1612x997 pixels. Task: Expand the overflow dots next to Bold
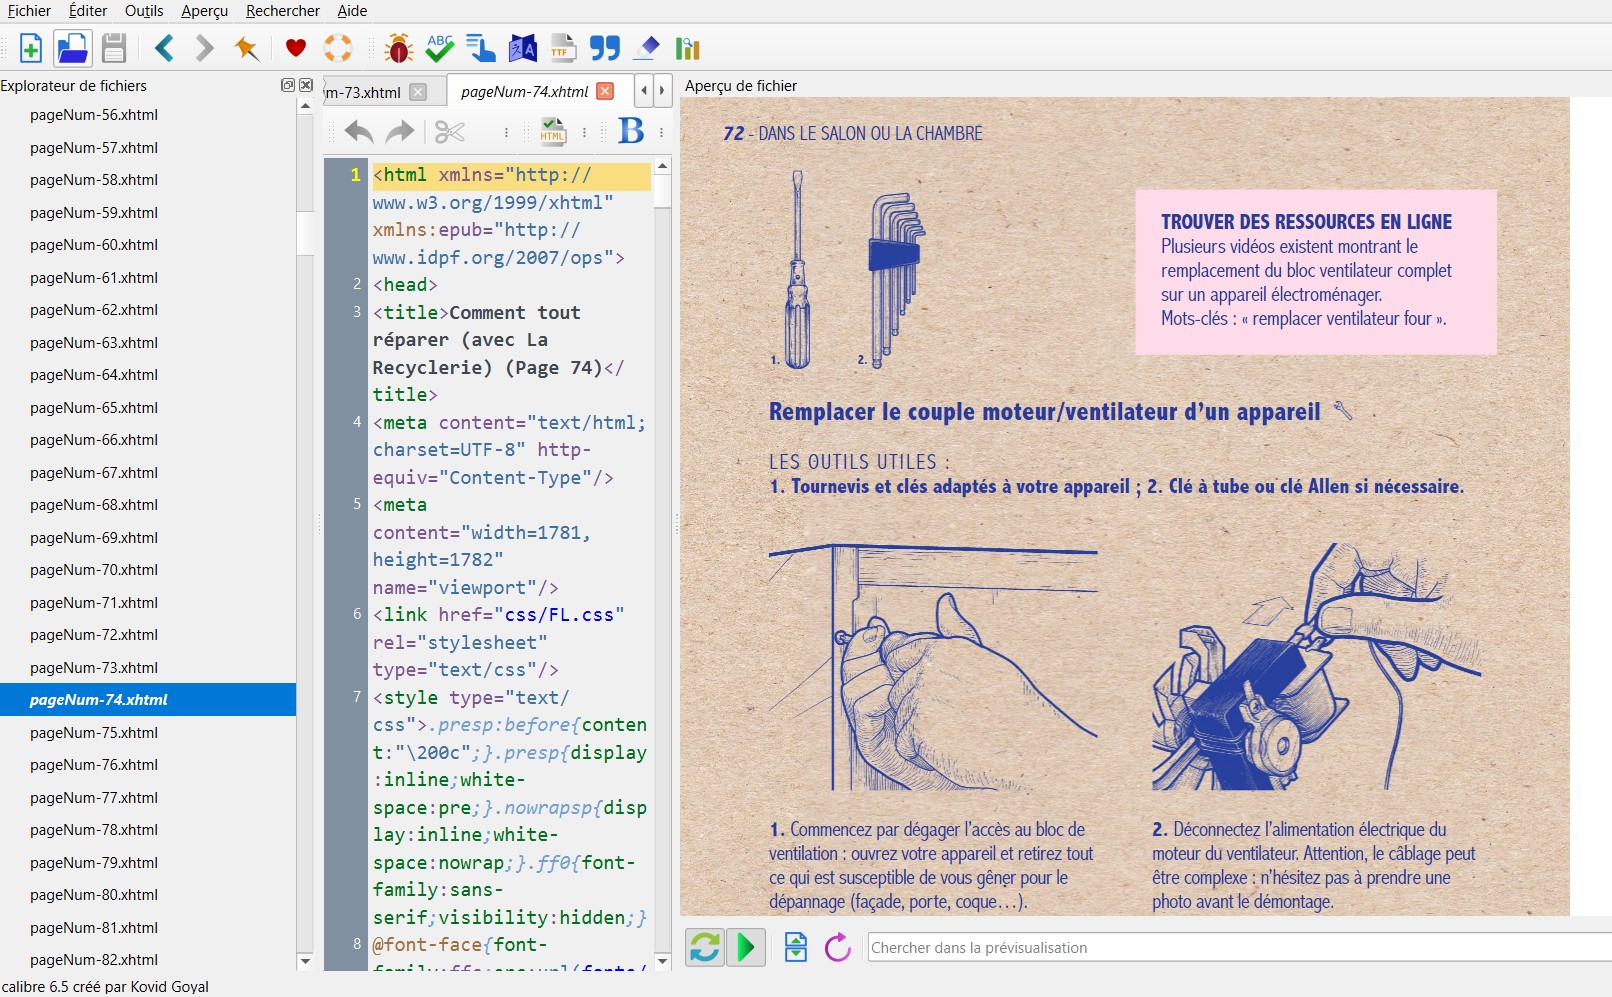coord(661,131)
